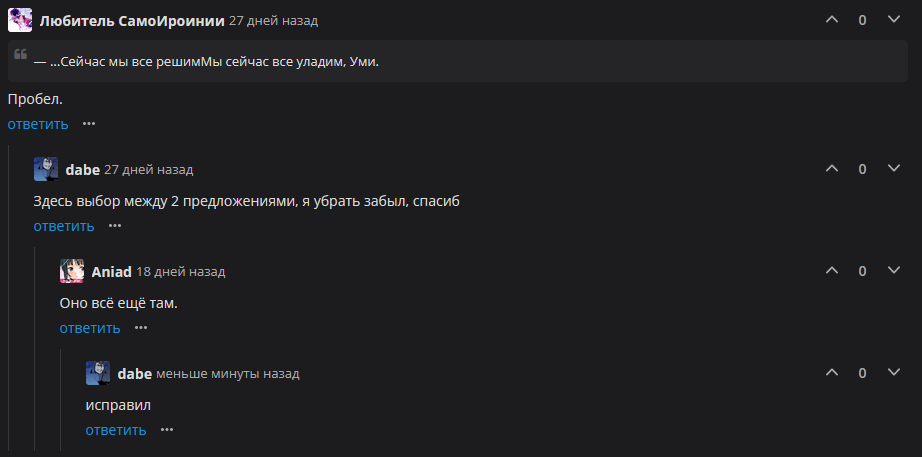The image size is (922, 457).
Task: Open Aniad's profile avatar
Action: pyautogui.click(x=72, y=271)
